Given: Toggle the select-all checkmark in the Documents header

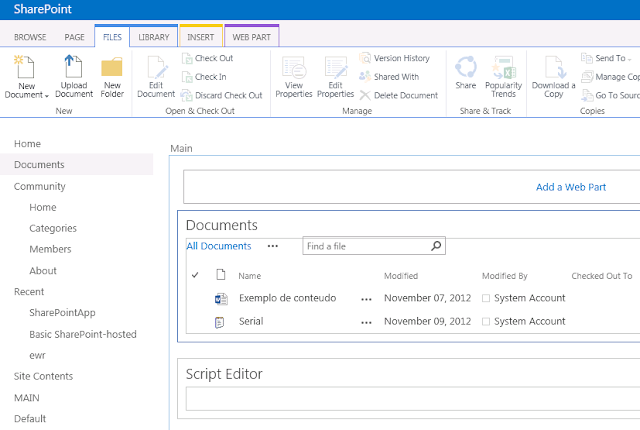Looking at the screenshot, I should click(195, 275).
